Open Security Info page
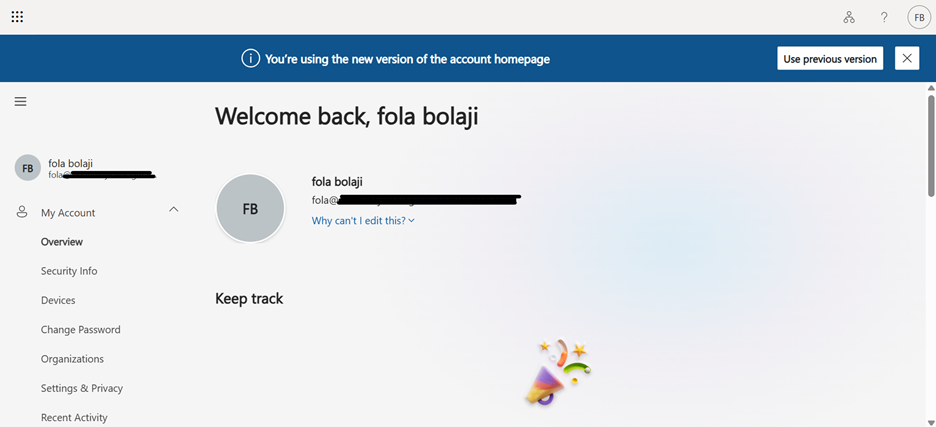The width and height of the screenshot is (936, 427). pyautogui.click(x=69, y=271)
